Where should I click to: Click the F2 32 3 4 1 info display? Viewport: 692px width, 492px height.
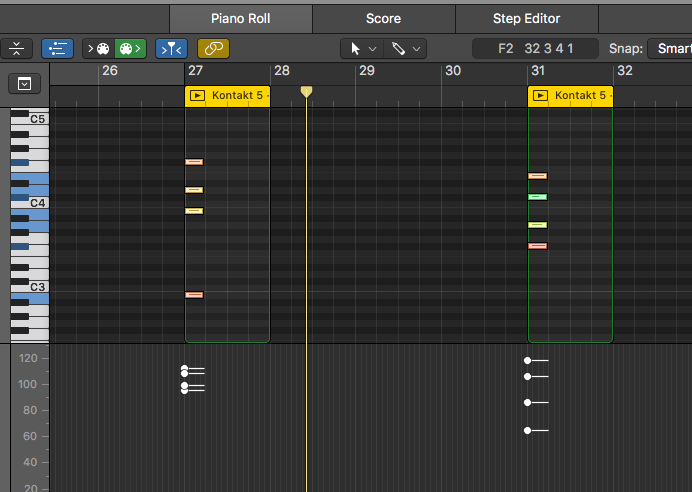[535, 49]
